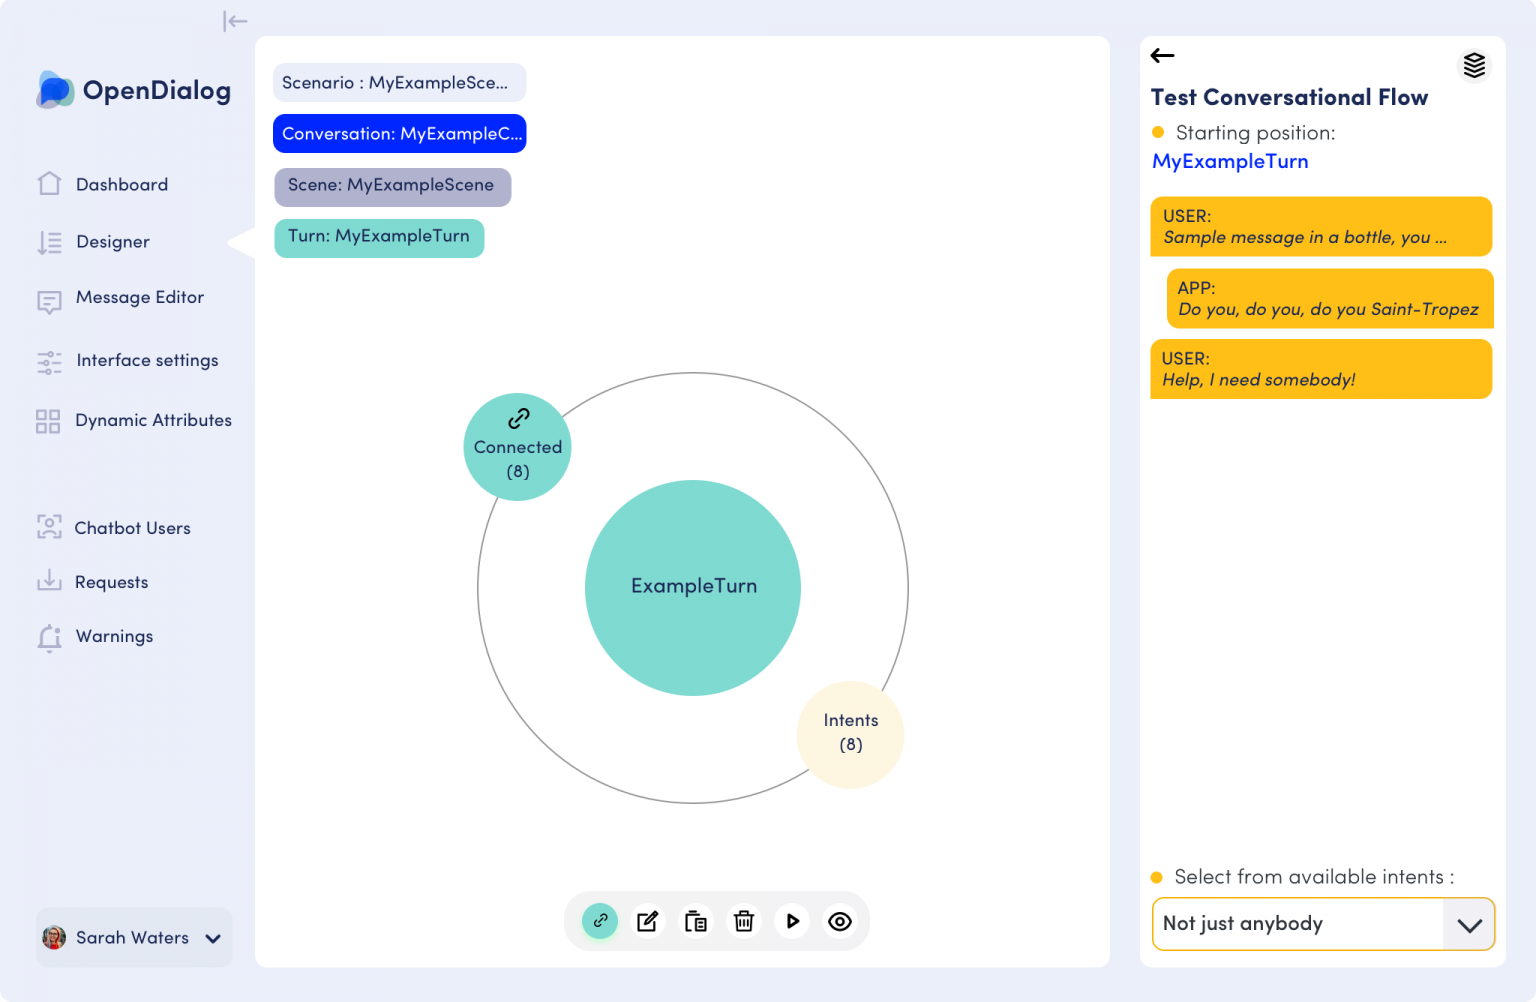Select the ExampleTurn center circle

pyautogui.click(x=693, y=587)
